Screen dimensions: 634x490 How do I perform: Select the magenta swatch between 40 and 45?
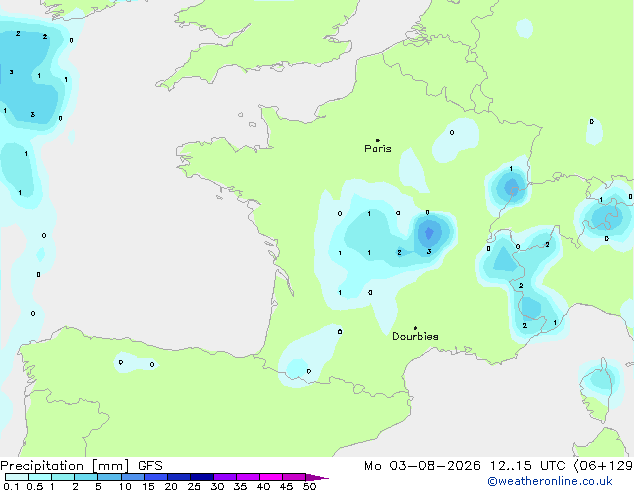coord(271,477)
